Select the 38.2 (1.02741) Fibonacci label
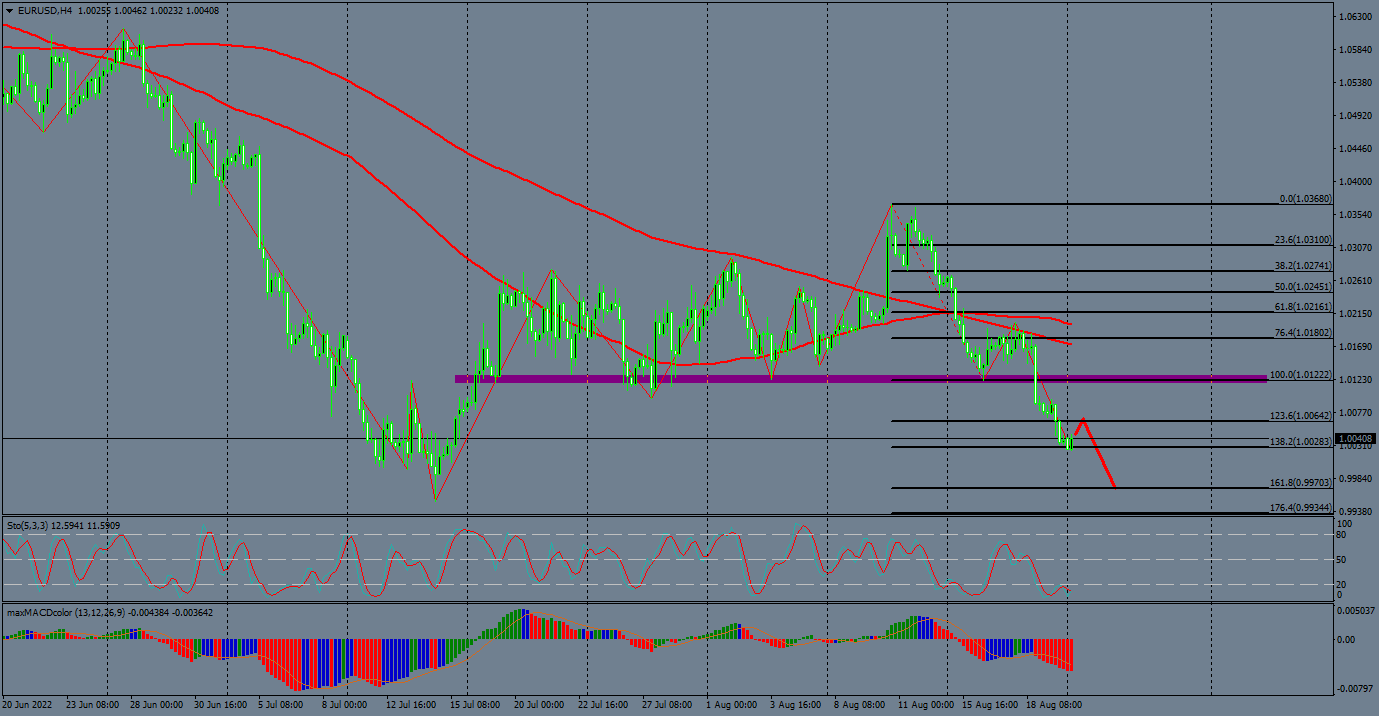This screenshot has width=1379, height=716. tap(1303, 266)
